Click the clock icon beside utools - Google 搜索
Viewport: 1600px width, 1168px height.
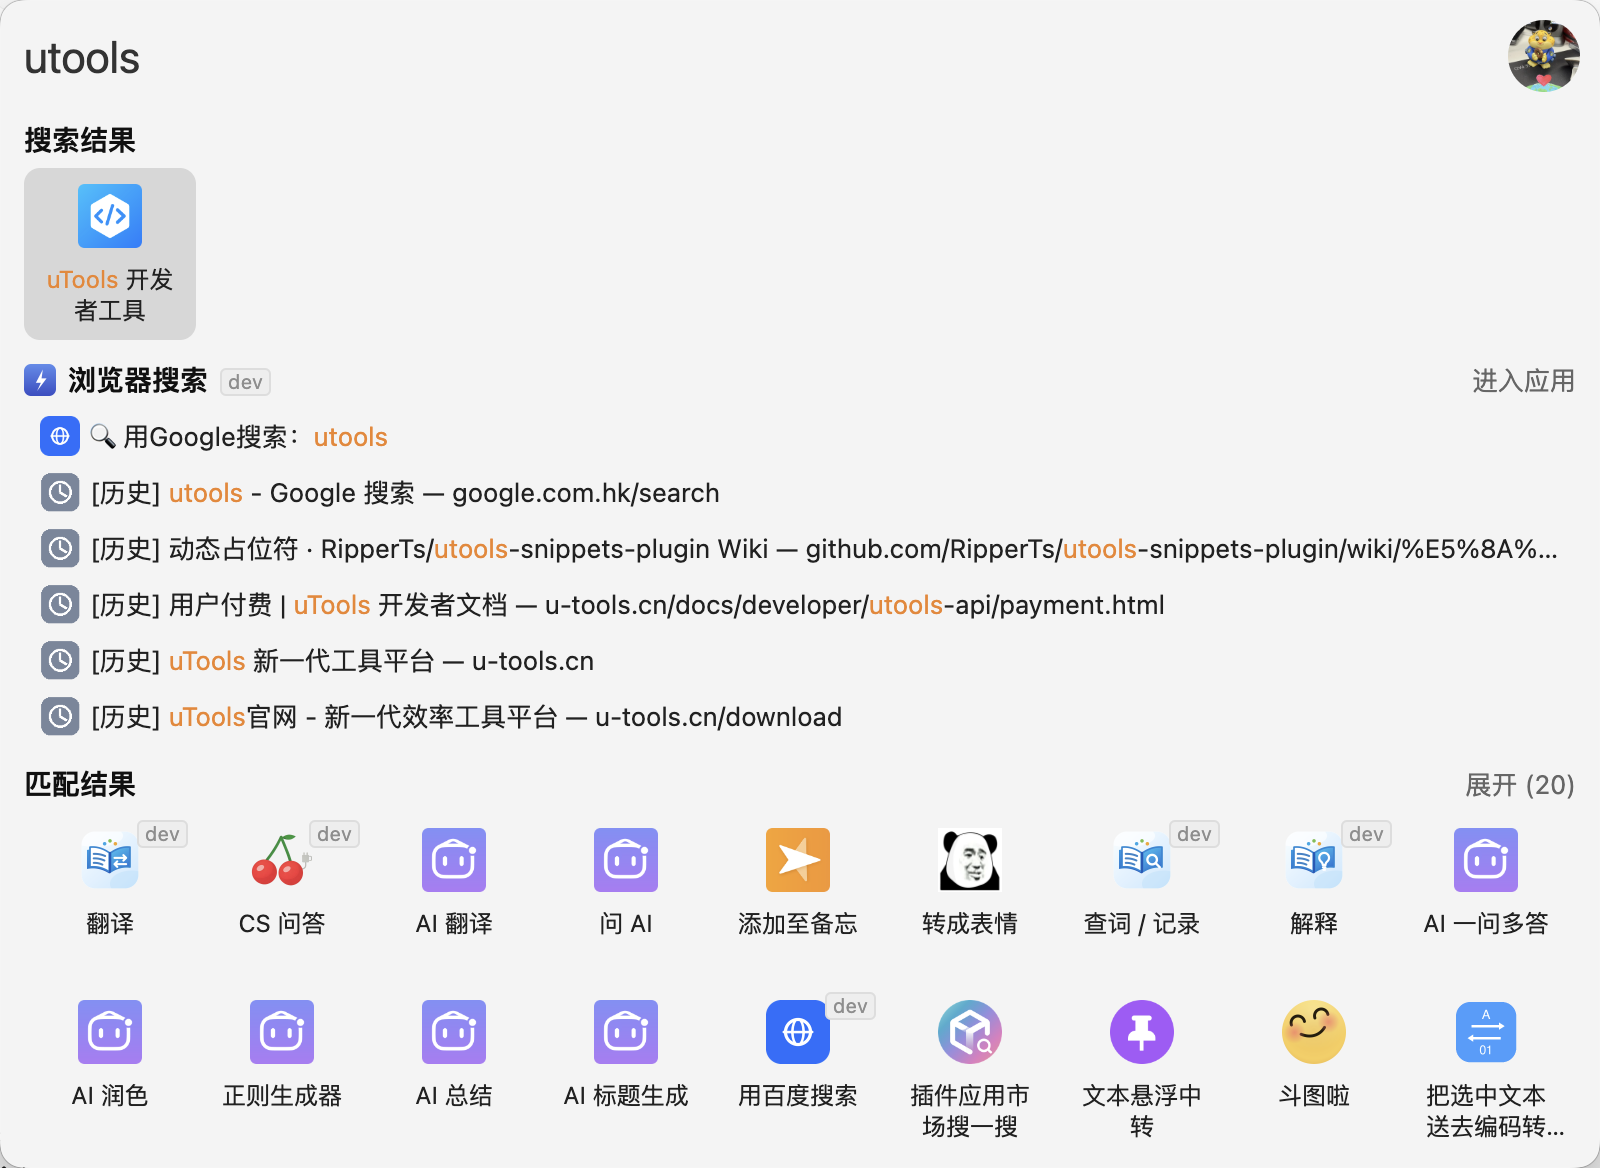[x=60, y=492]
